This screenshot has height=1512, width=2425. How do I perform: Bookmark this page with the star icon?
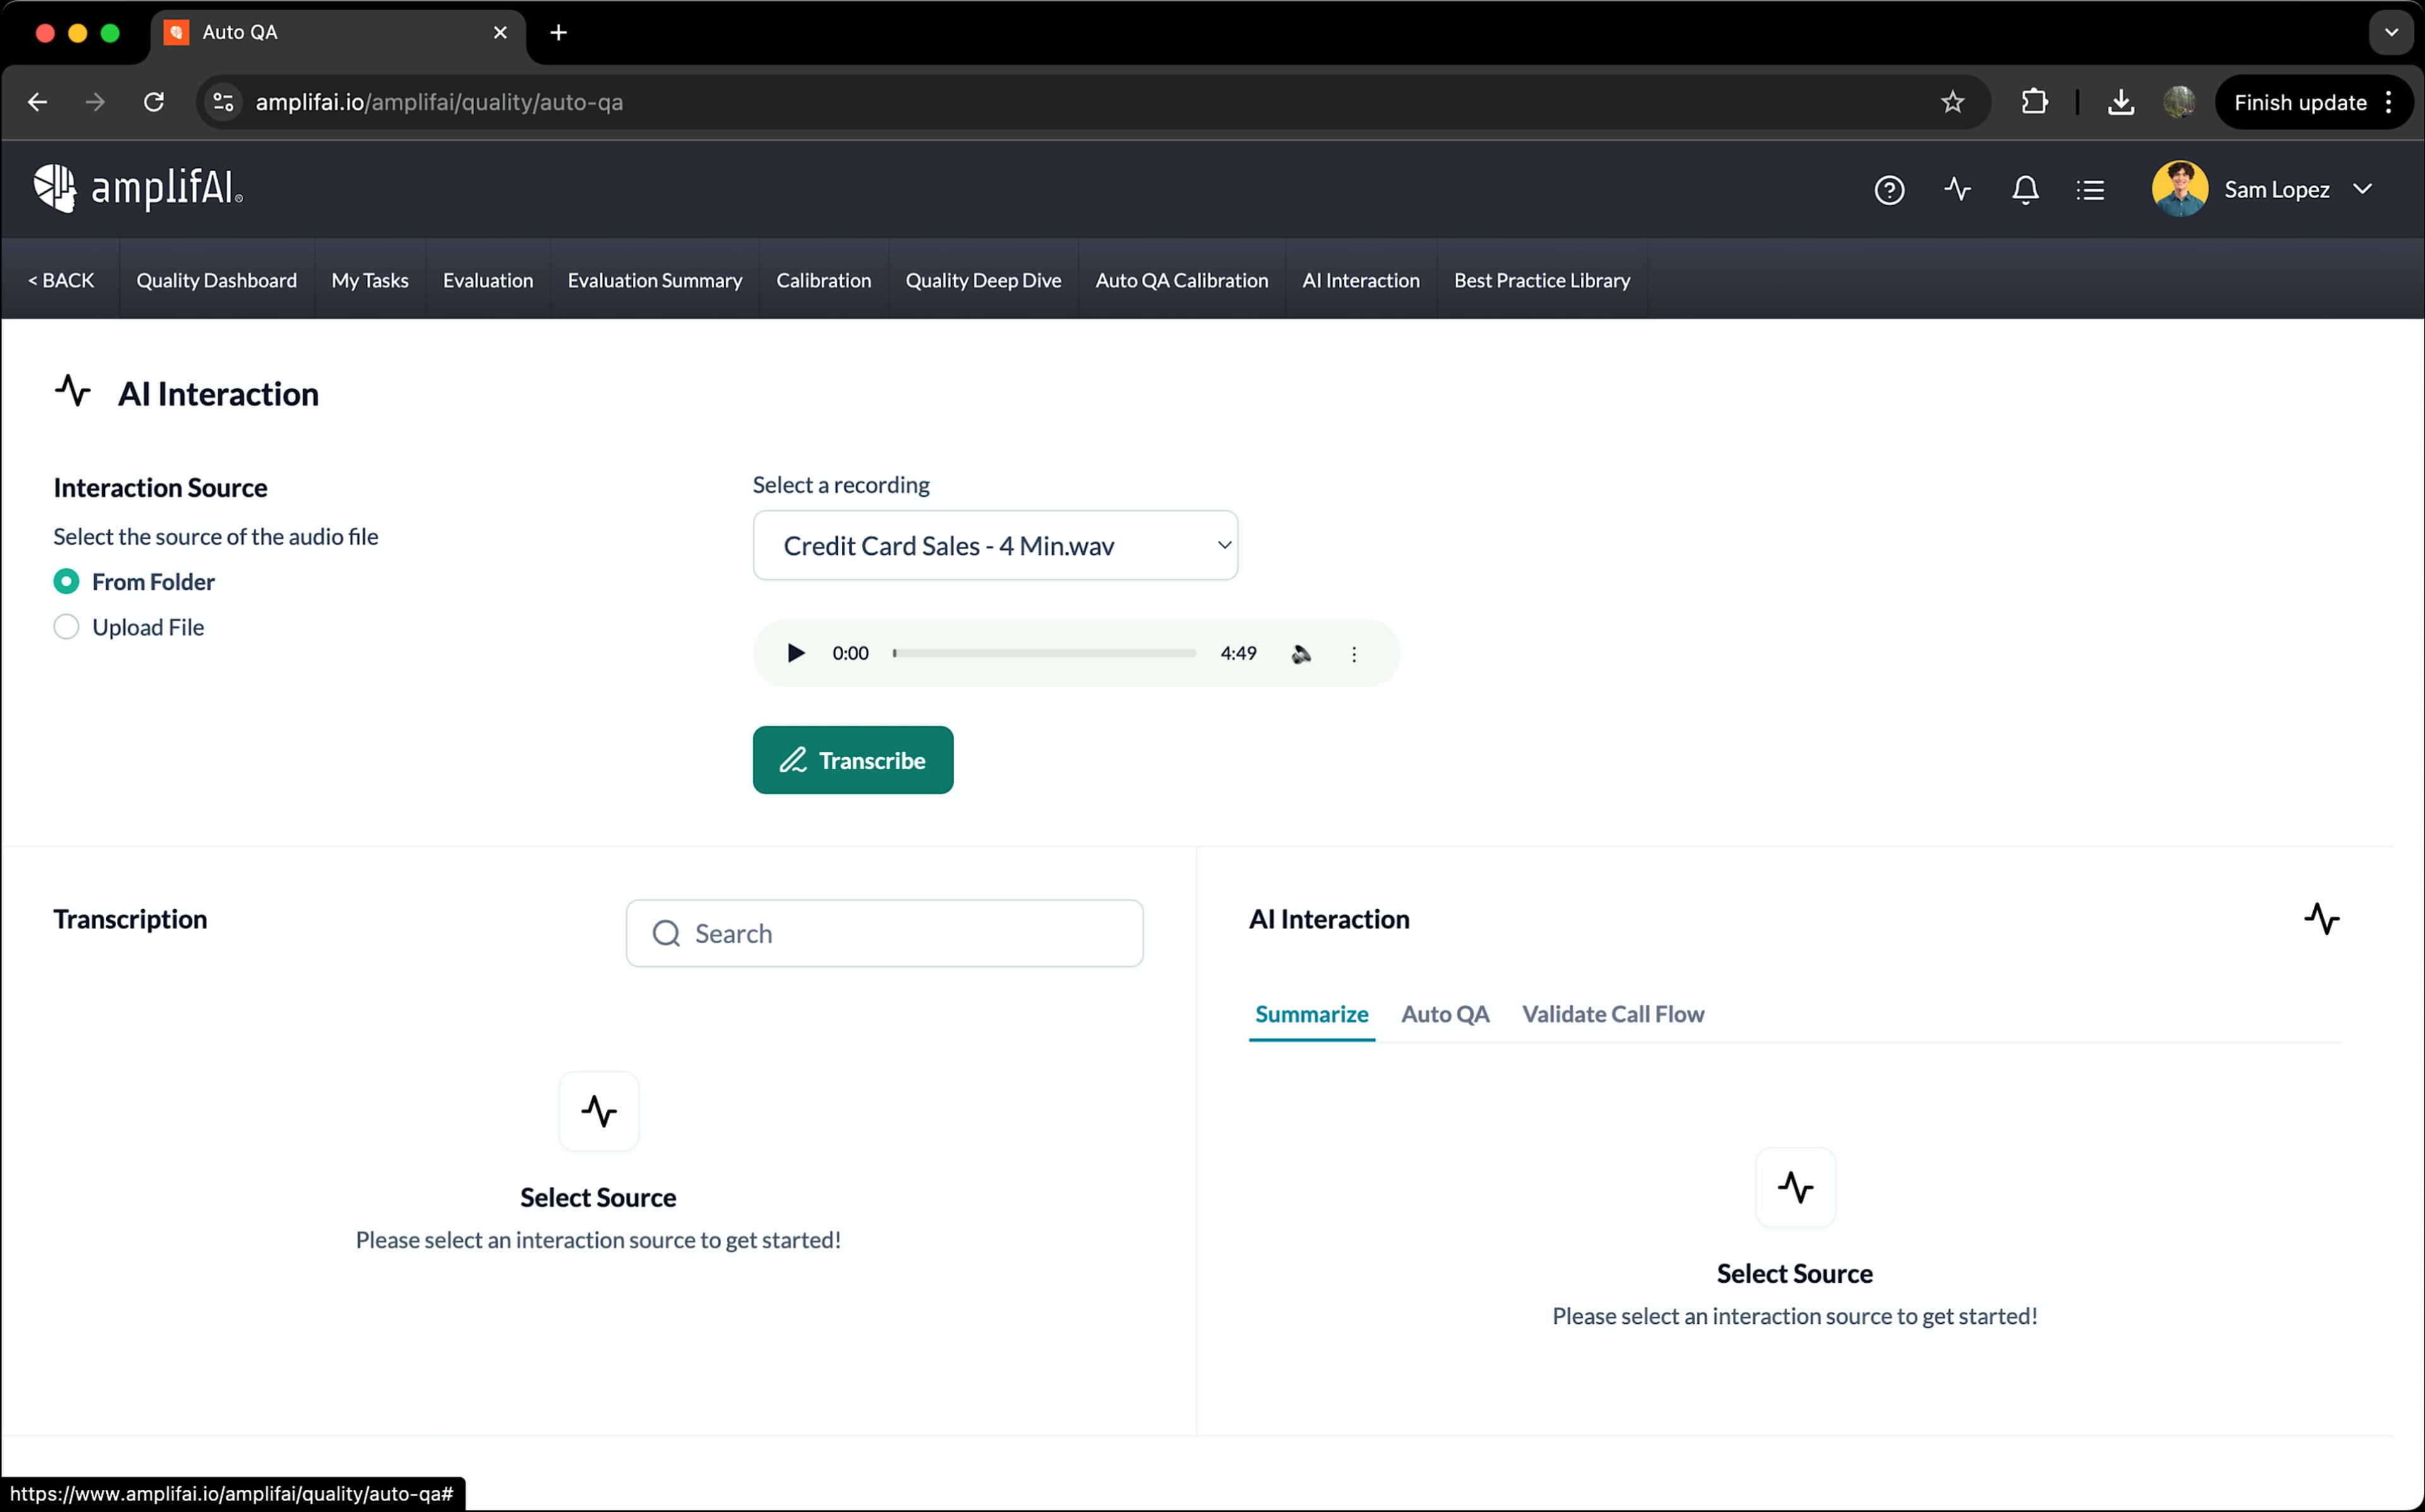point(1952,102)
